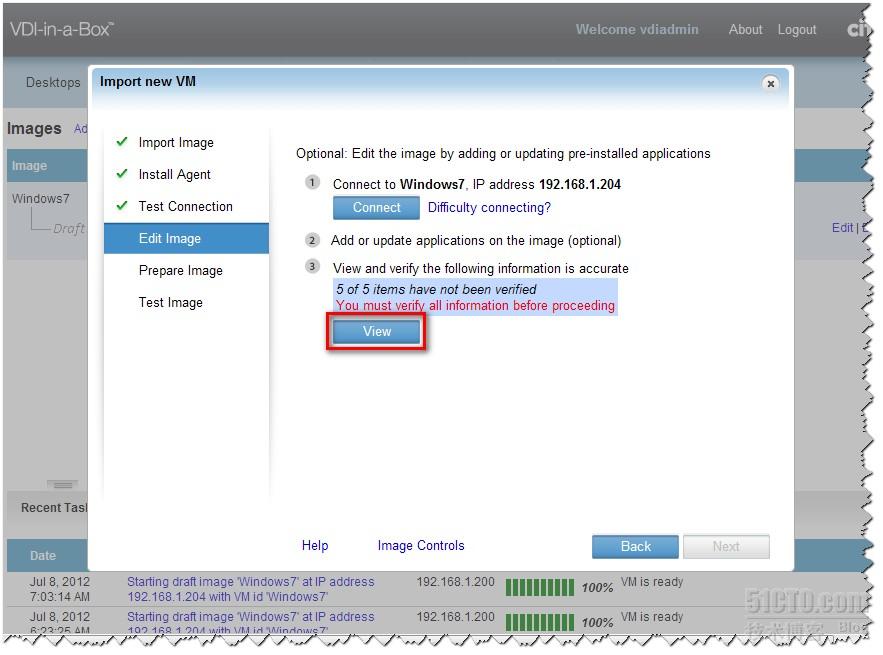
Task: Open the Desktops tab
Action: coord(53,82)
